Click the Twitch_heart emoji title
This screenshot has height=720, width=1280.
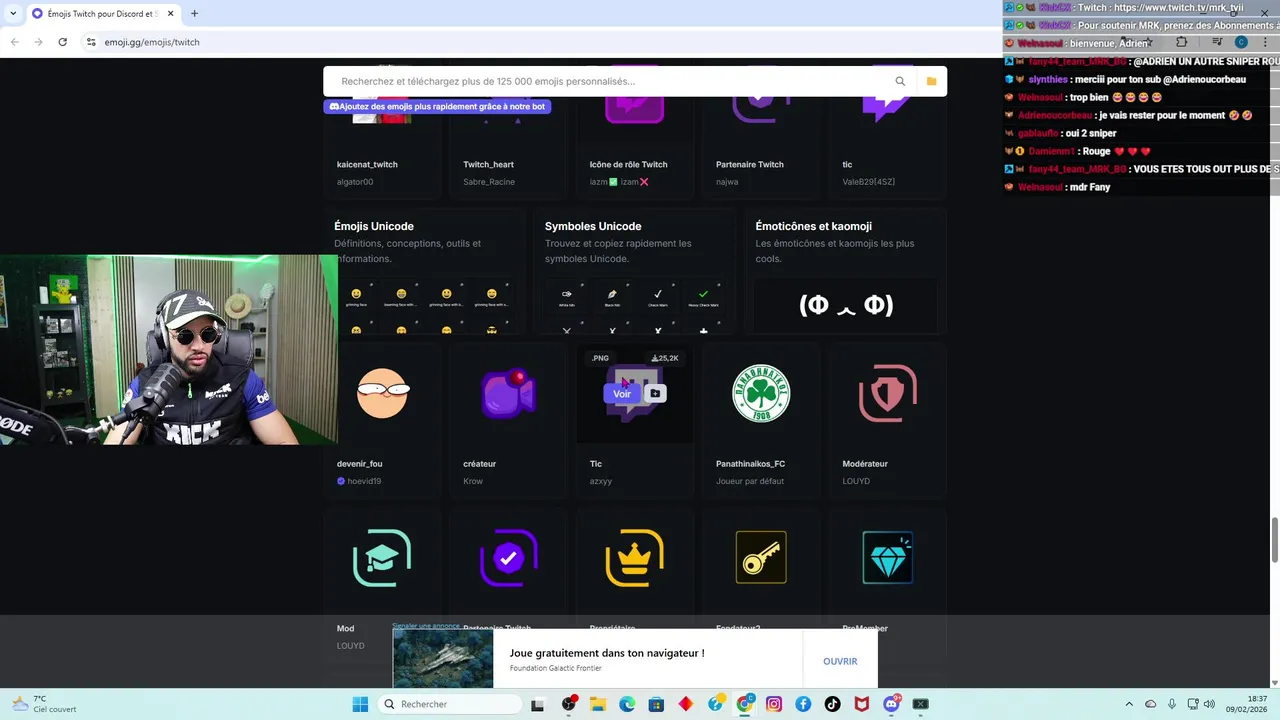[x=488, y=164]
